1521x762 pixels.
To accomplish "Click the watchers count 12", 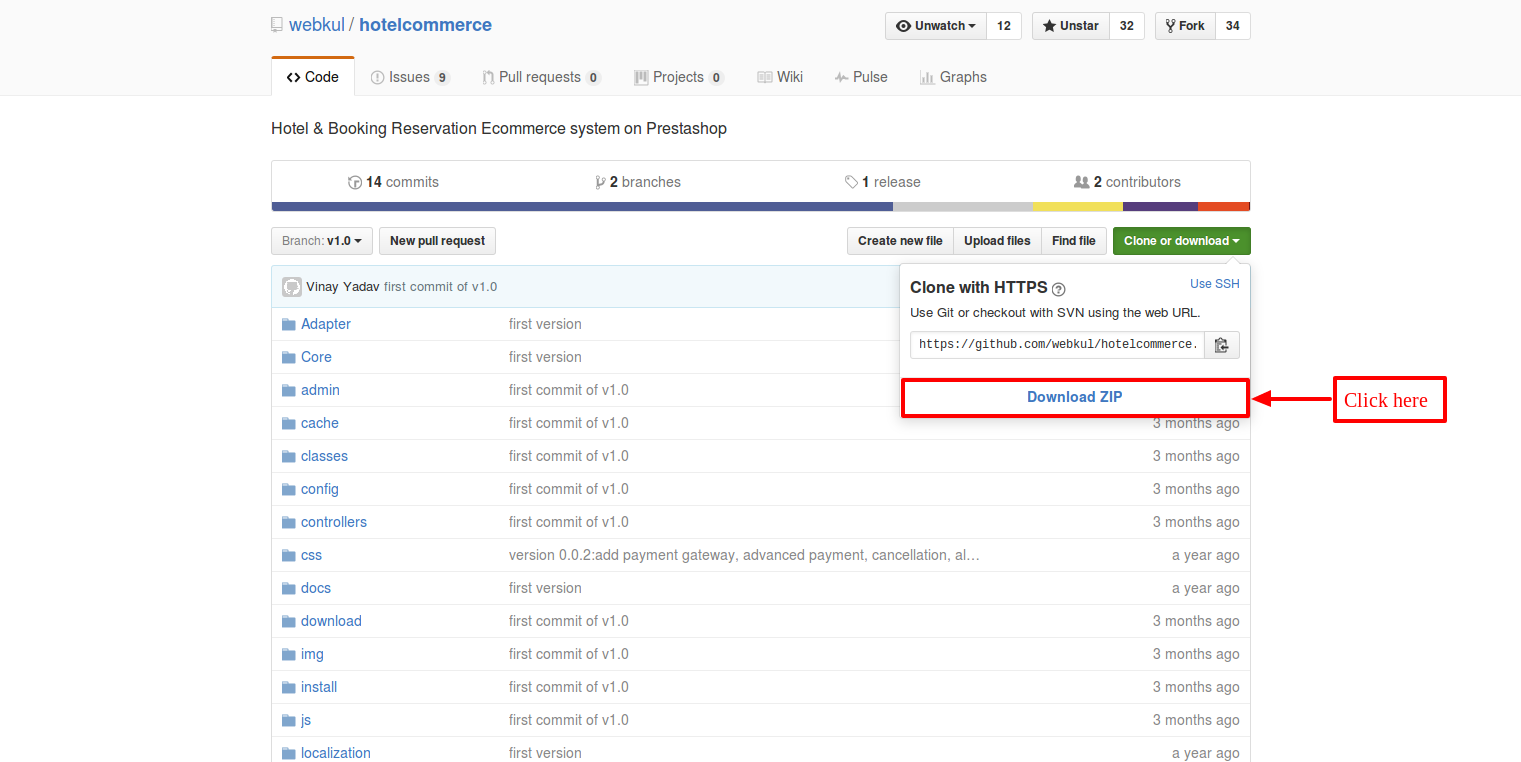I will pyautogui.click(x=1004, y=26).
